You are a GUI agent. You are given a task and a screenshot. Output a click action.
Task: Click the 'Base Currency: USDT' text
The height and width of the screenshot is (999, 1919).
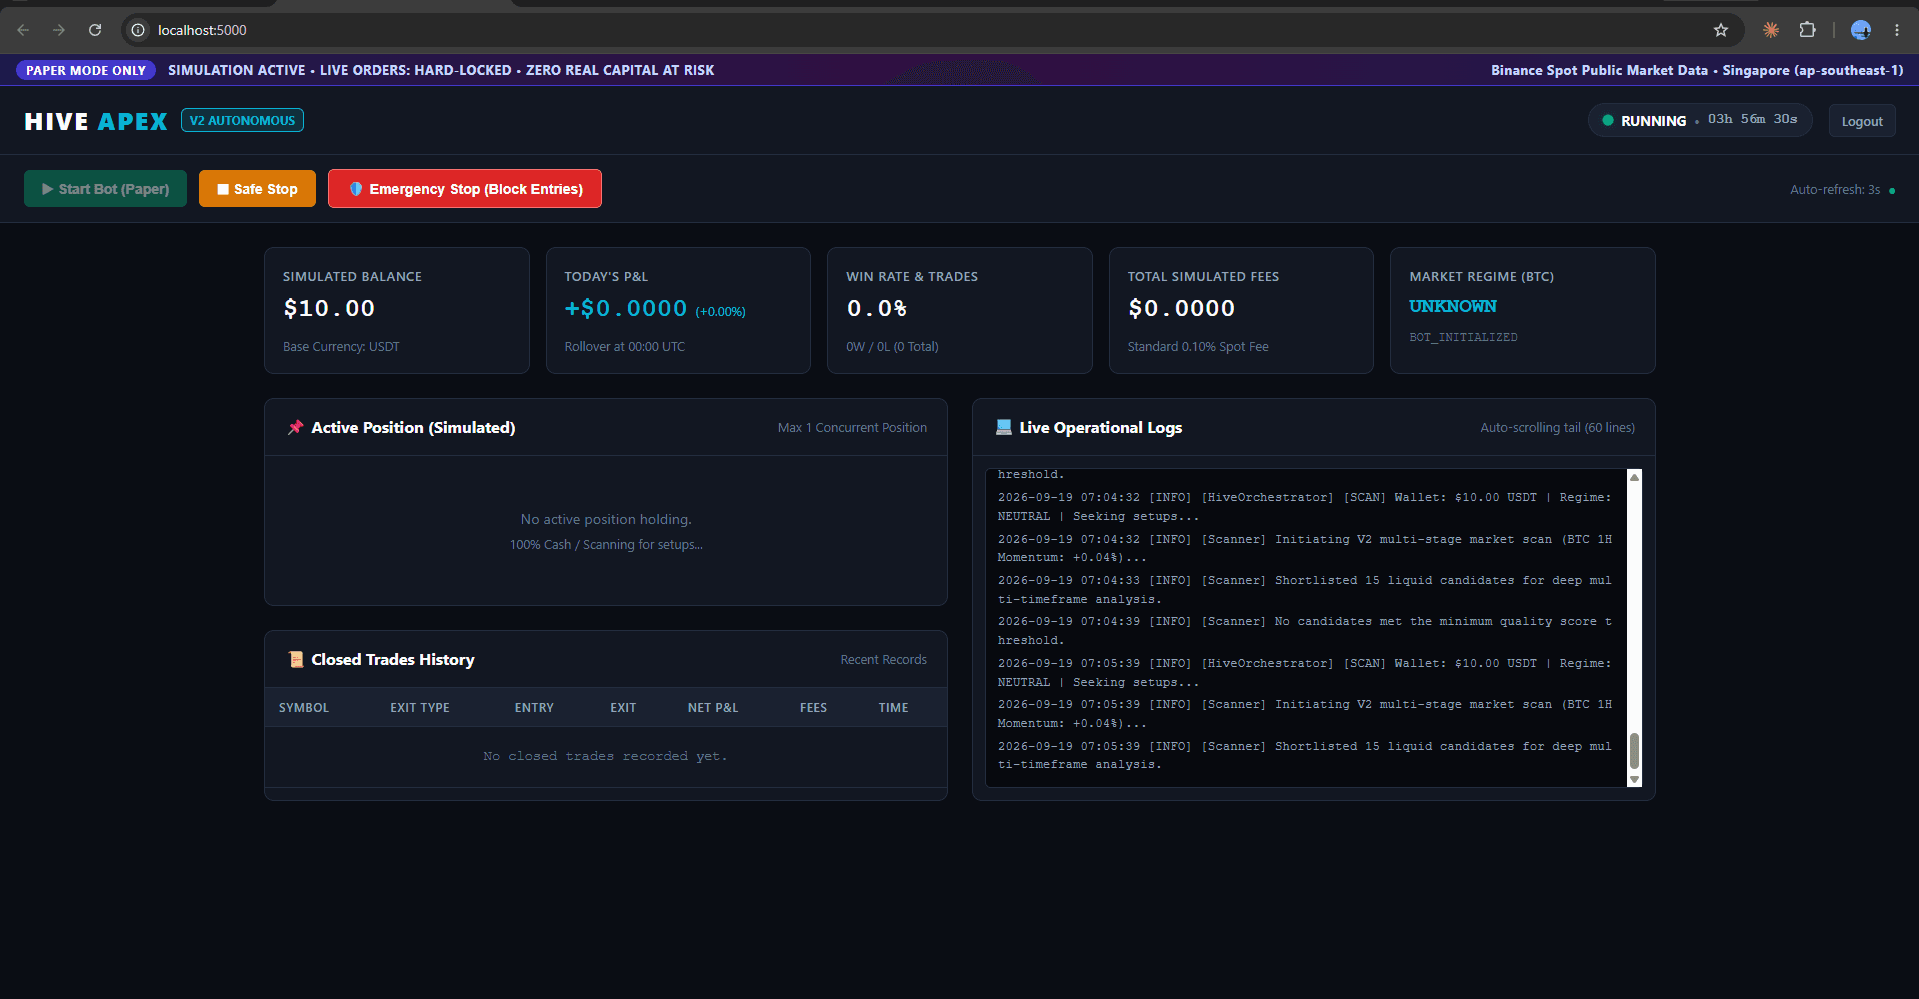341,347
